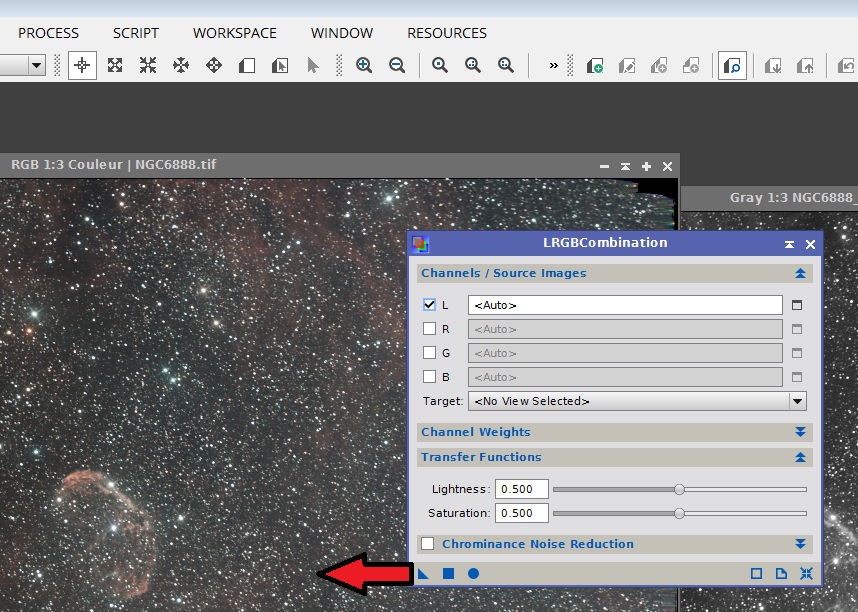Click the LRGBCombination process icon
858x612 pixels.
point(420,244)
